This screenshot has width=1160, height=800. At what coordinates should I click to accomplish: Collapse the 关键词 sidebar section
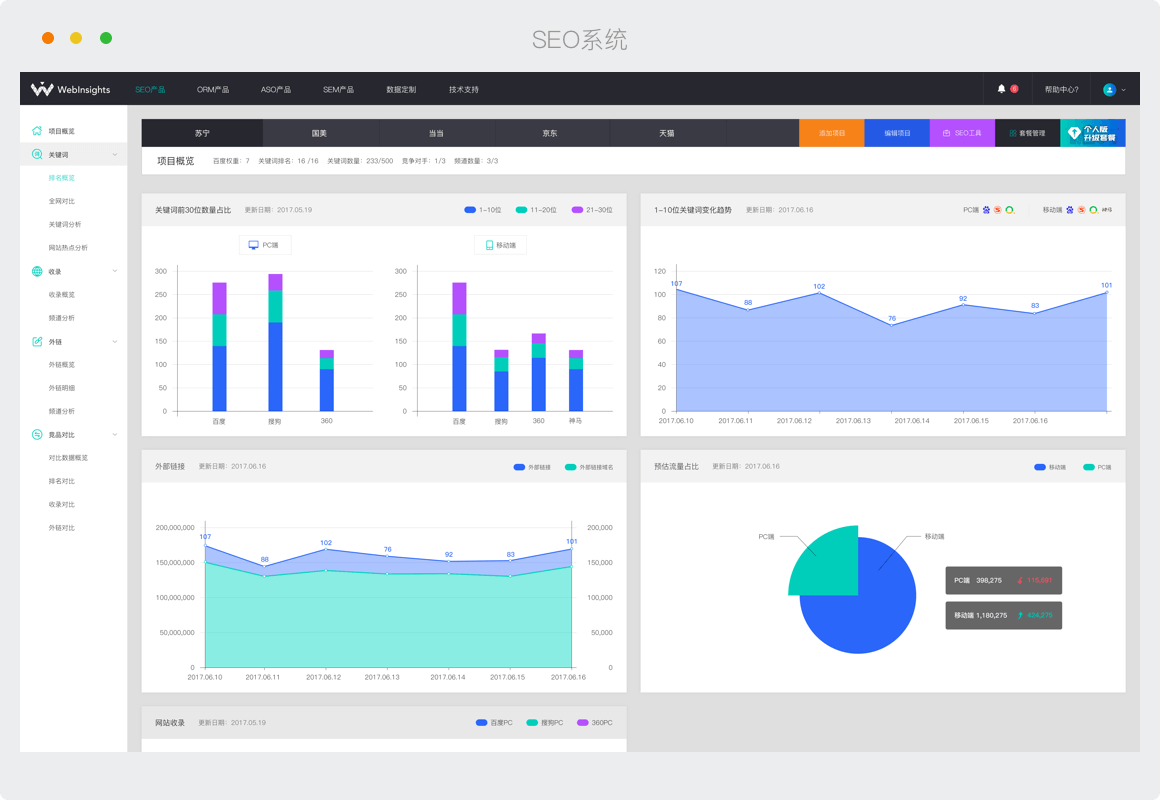115,155
